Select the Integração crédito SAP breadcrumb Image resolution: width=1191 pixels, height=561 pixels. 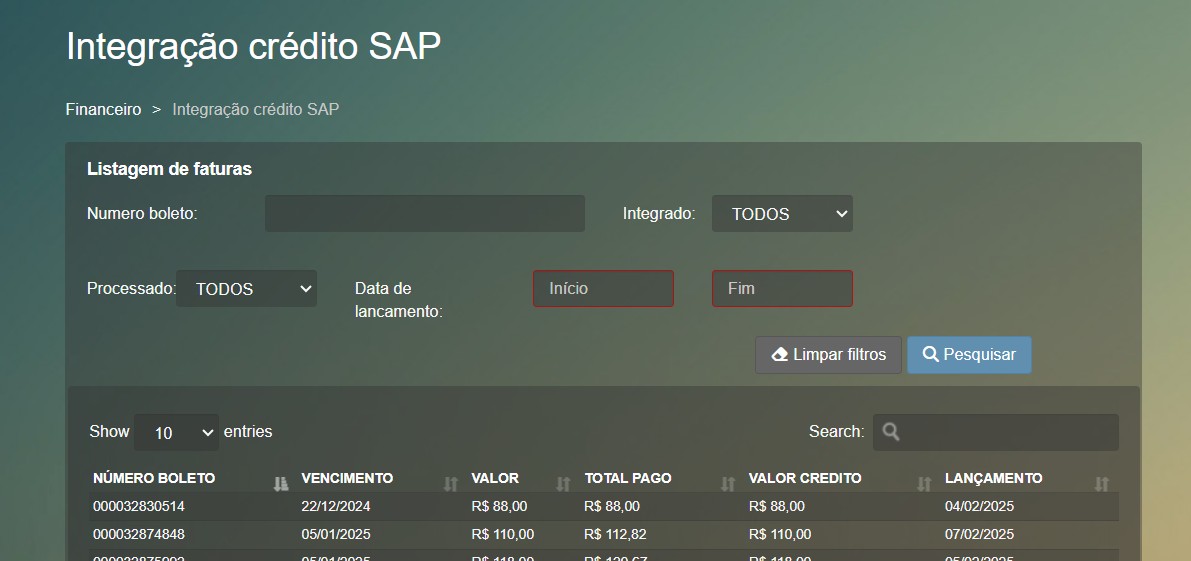[255, 109]
